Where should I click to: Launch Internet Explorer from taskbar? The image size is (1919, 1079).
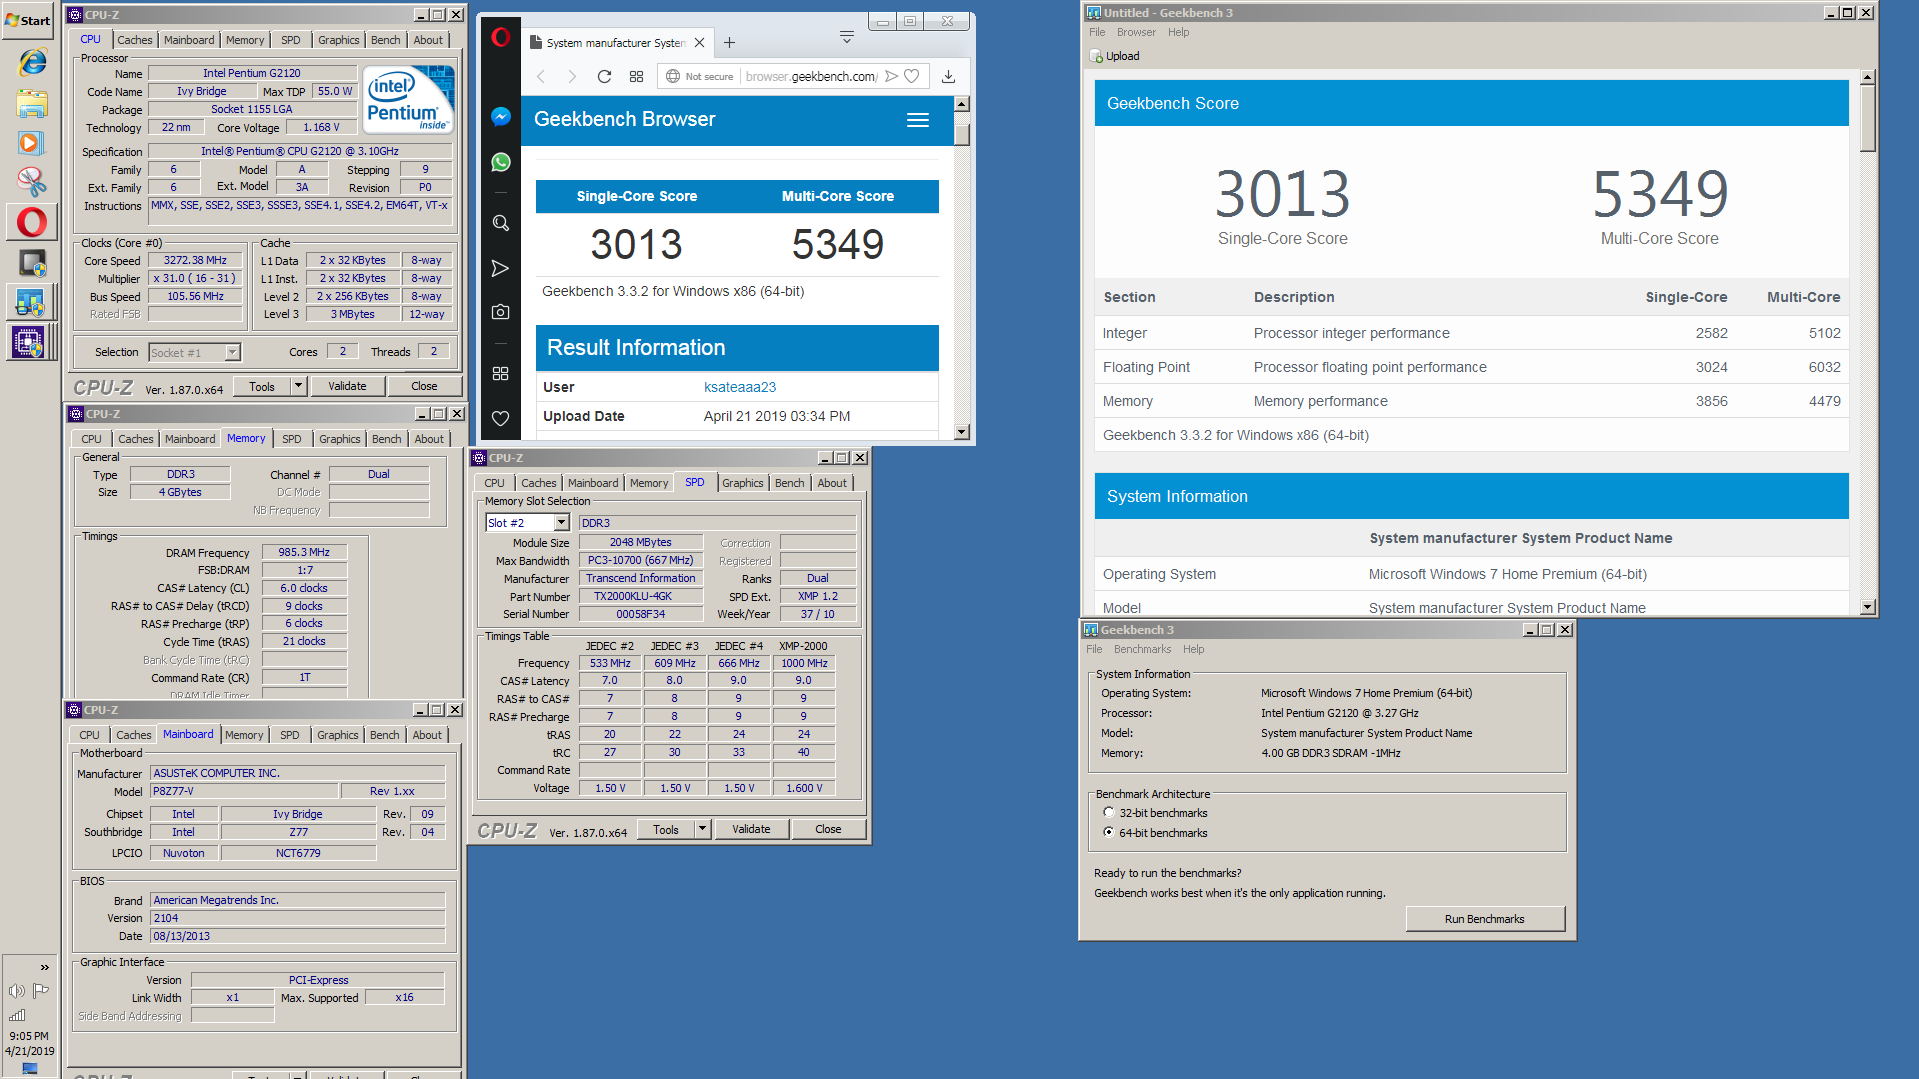32,62
